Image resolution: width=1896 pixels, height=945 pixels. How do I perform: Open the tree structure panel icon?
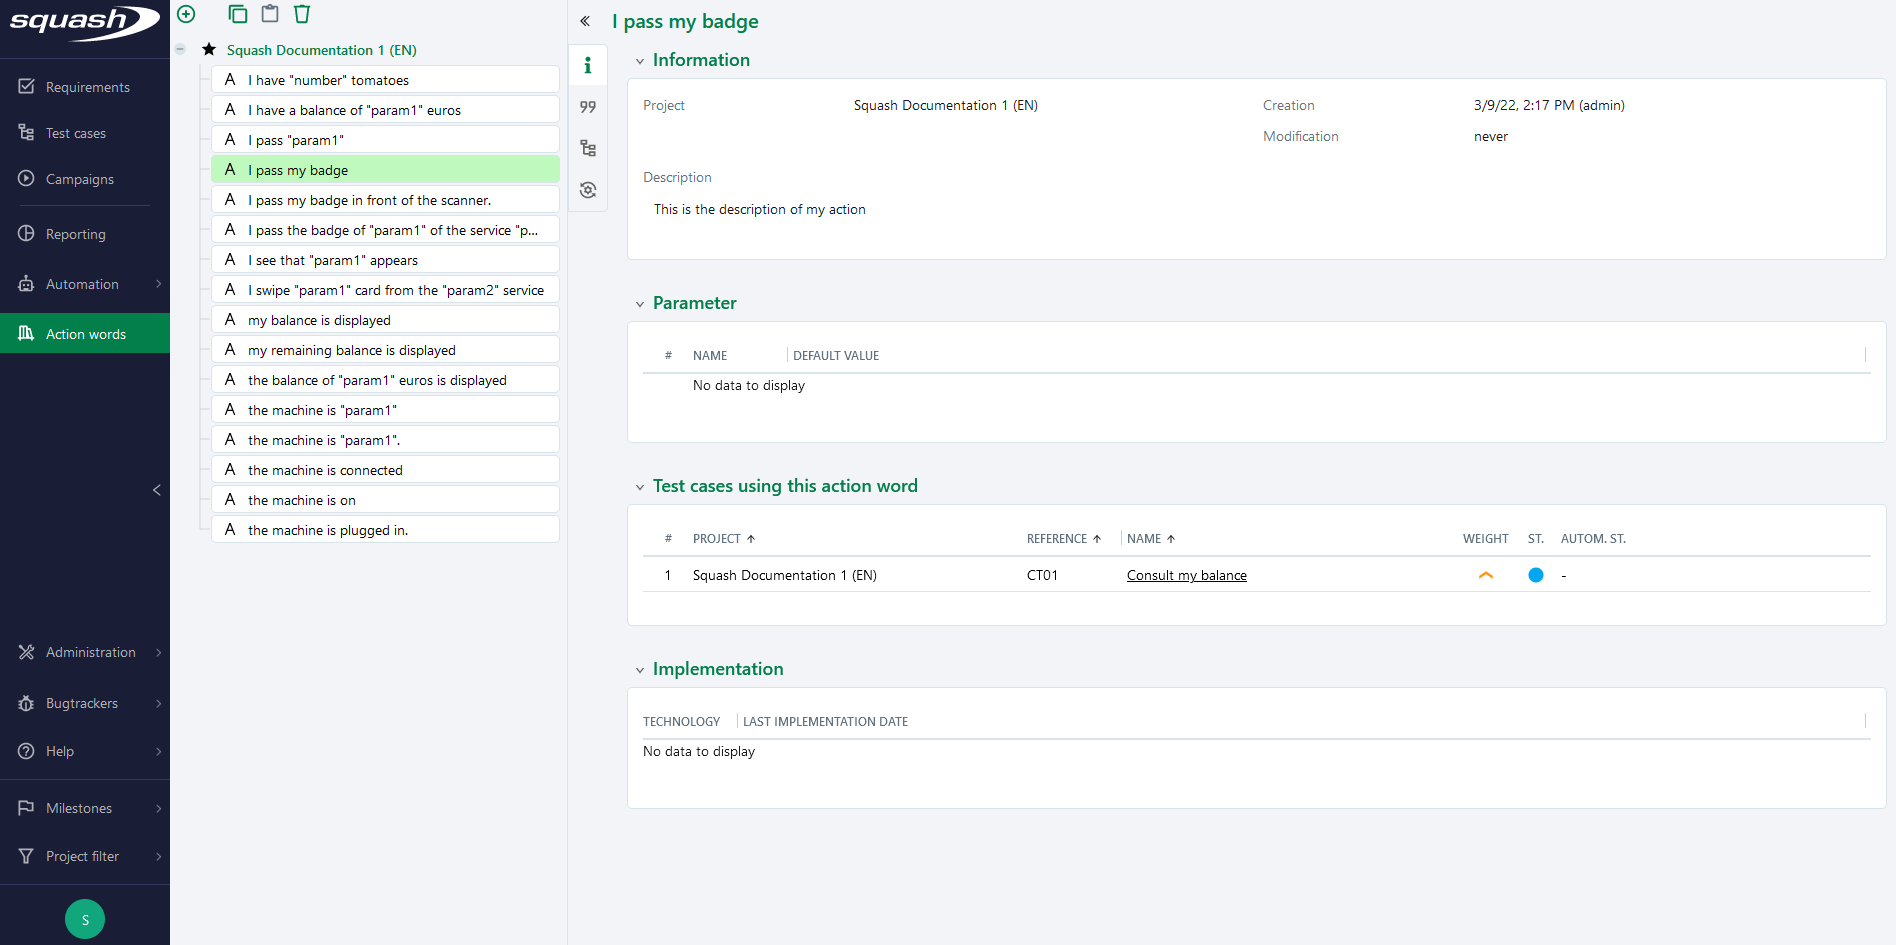[x=588, y=147]
